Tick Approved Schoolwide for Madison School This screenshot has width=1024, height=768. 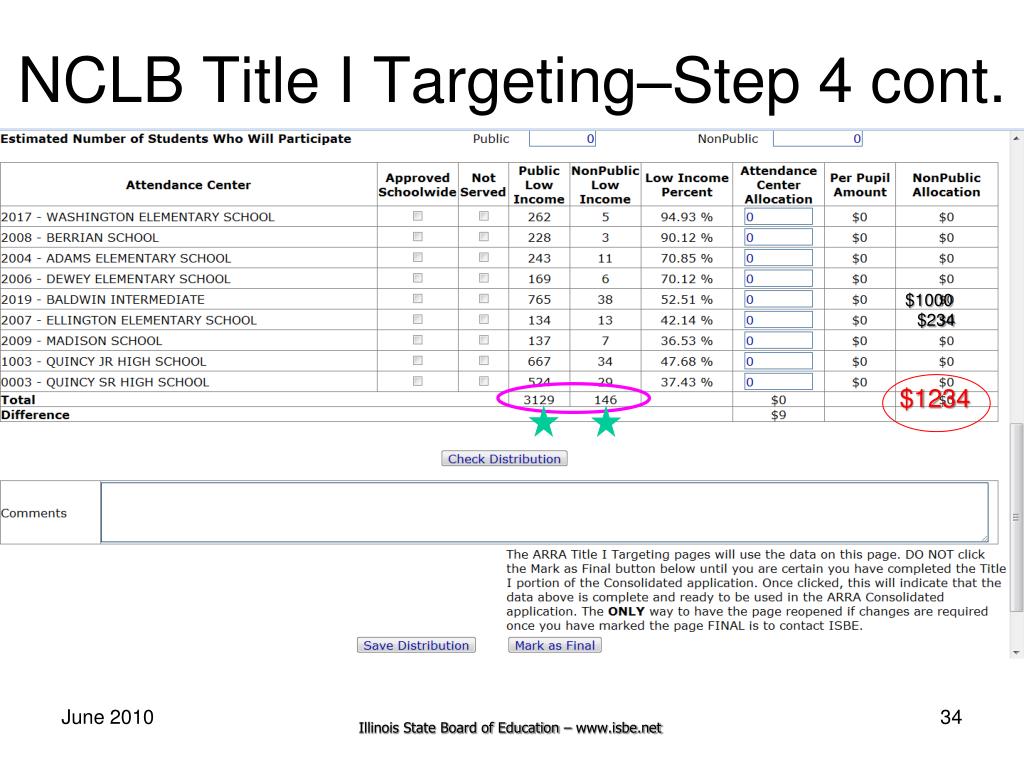pos(418,340)
